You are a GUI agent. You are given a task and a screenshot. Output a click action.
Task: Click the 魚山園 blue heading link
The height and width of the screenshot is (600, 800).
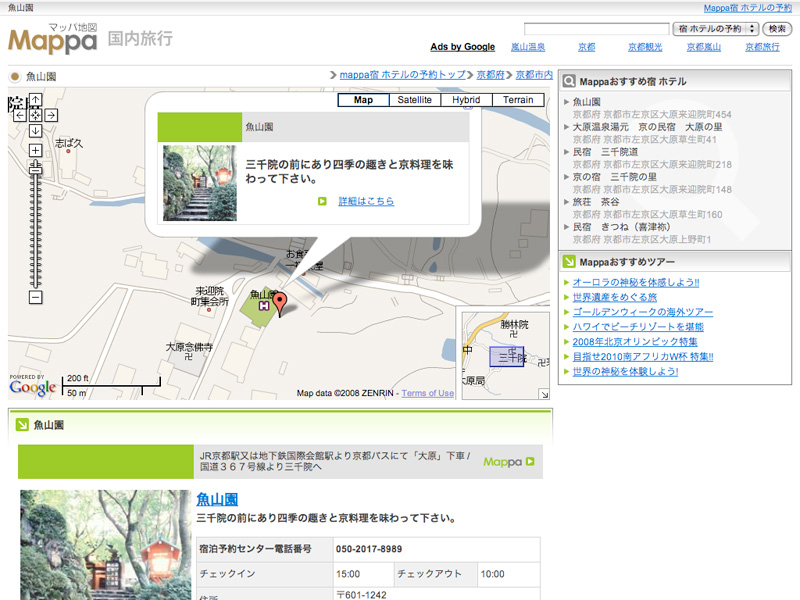click(x=217, y=499)
